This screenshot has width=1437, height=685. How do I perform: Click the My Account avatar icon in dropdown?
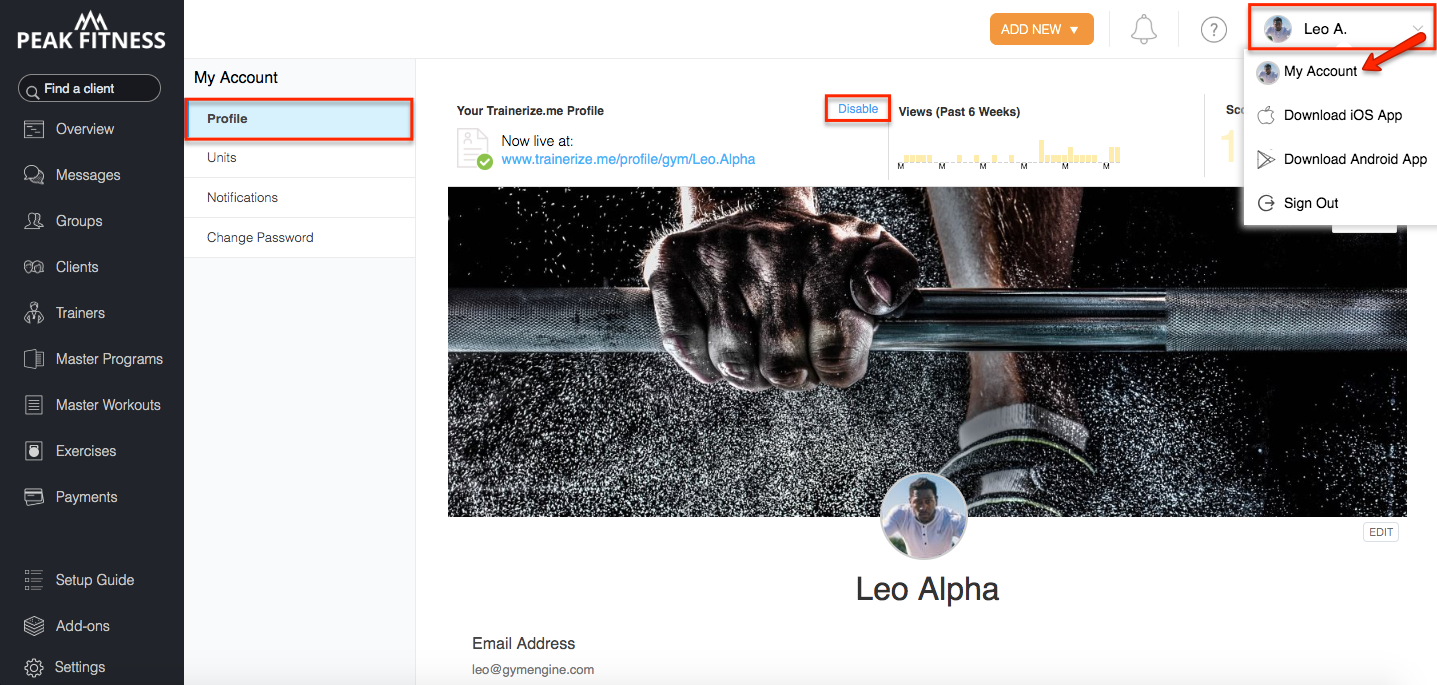(x=1268, y=72)
